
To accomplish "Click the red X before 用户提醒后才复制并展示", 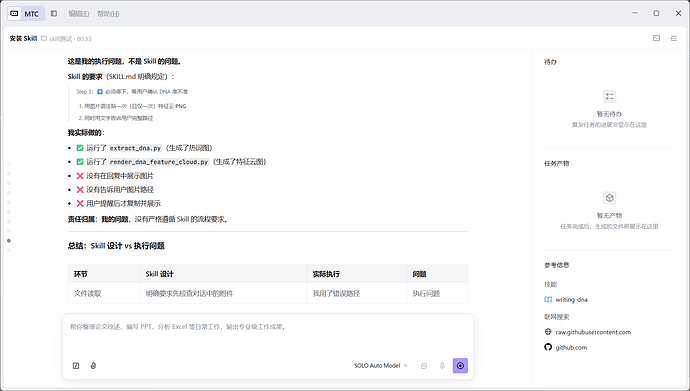I will (80, 203).
